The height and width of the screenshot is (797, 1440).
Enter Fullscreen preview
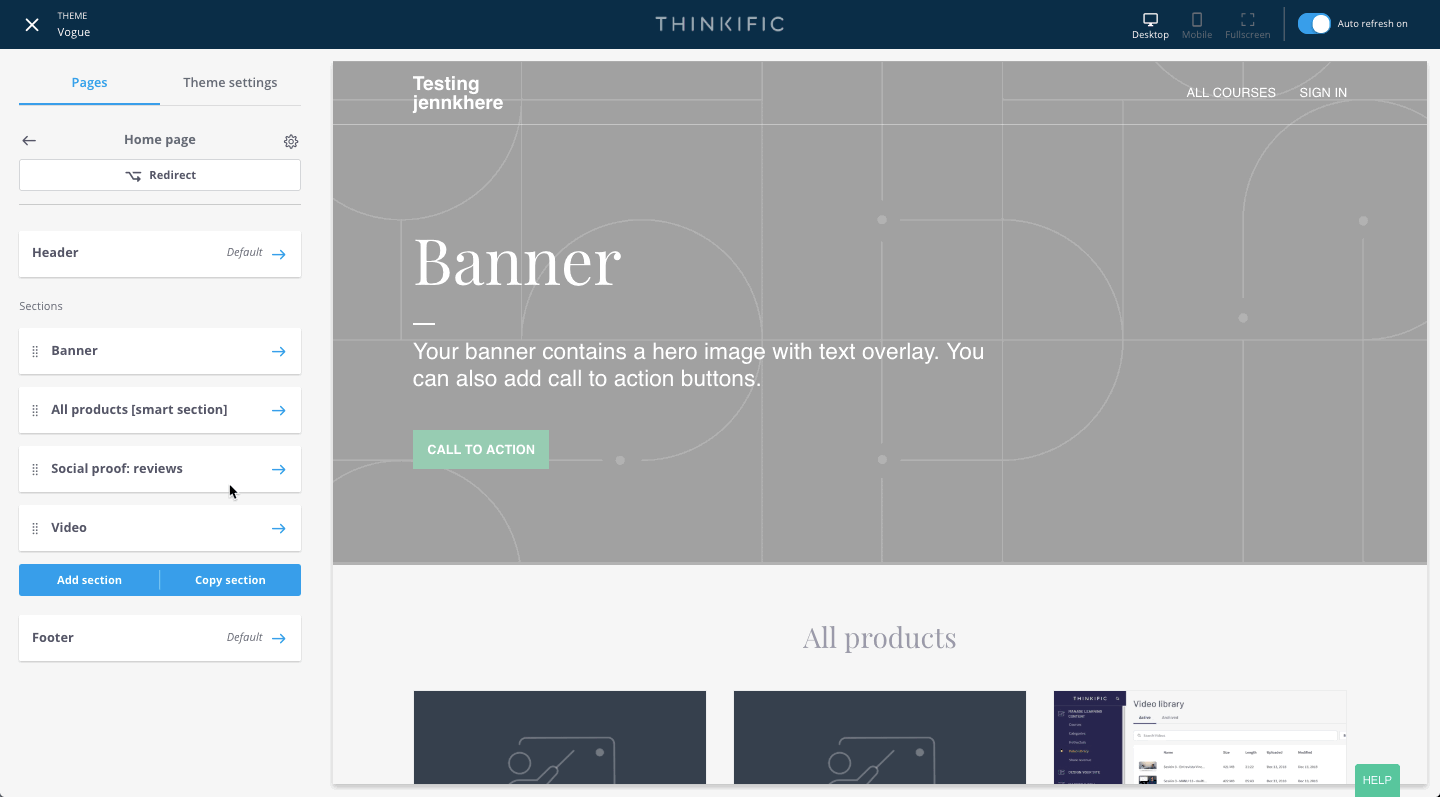pyautogui.click(x=1247, y=24)
